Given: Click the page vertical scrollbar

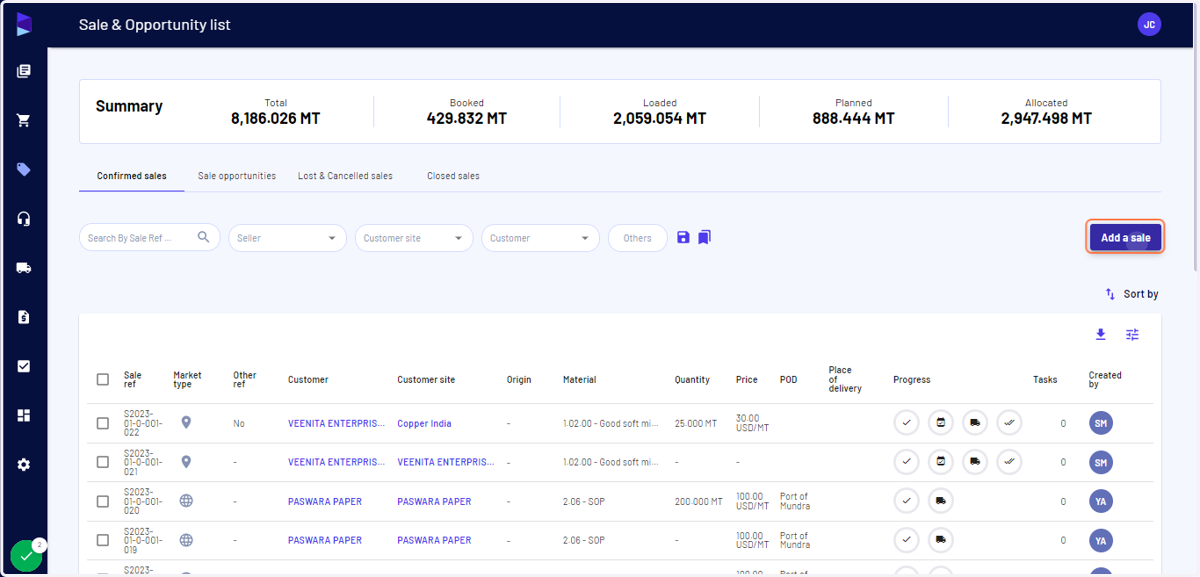Looking at the screenshot, I should click(x=1195, y=140).
